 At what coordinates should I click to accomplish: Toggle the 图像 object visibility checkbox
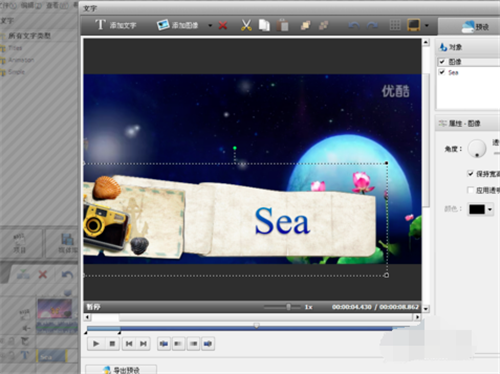[442, 62]
